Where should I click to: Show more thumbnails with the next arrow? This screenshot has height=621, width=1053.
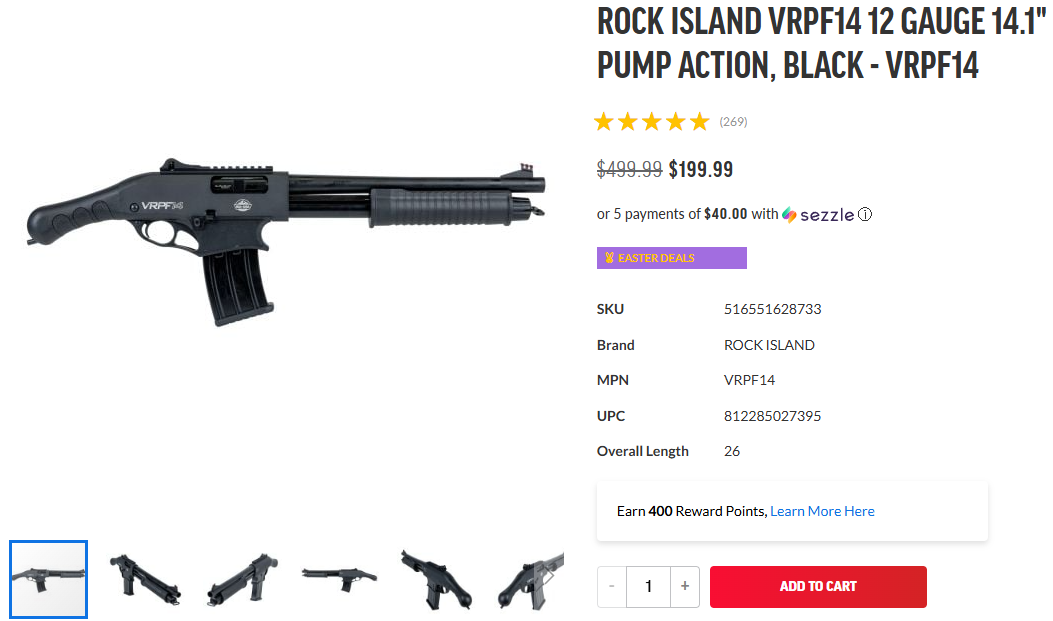[548, 577]
